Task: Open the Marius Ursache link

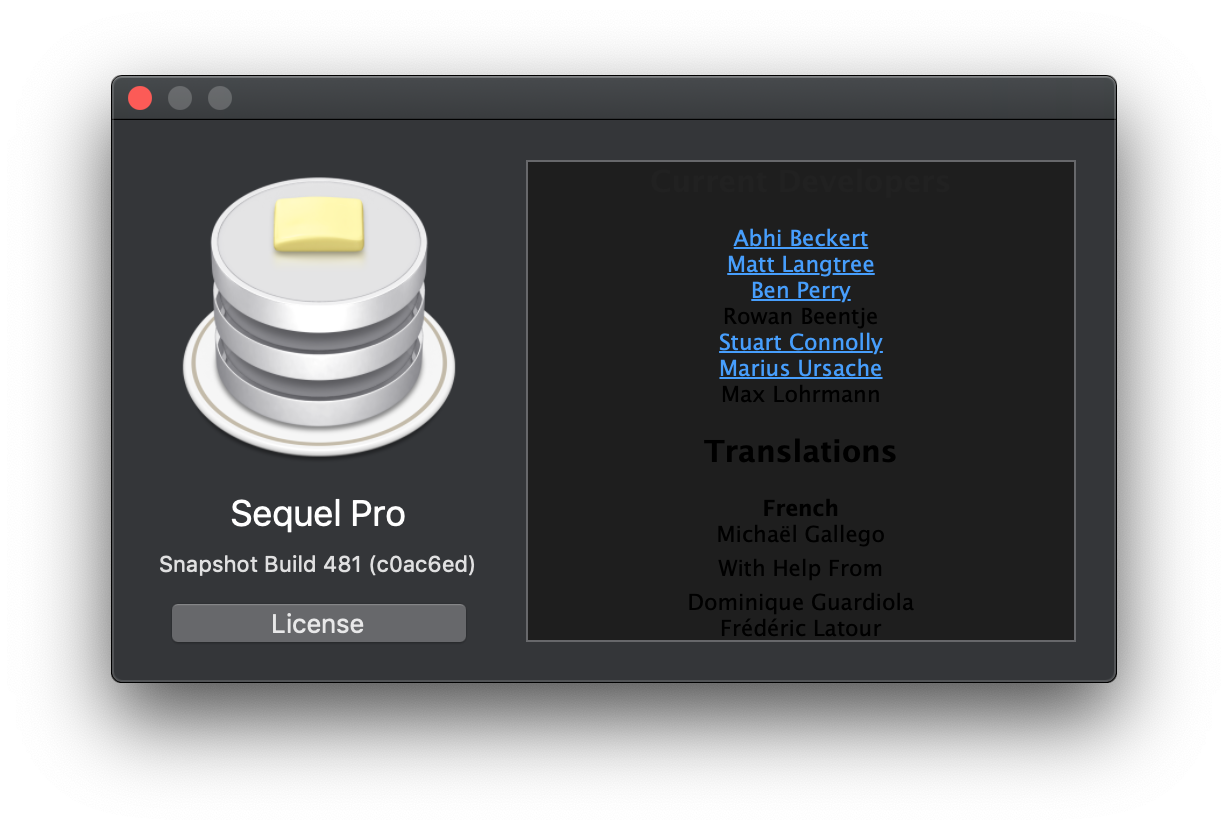Action: [x=800, y=368]
